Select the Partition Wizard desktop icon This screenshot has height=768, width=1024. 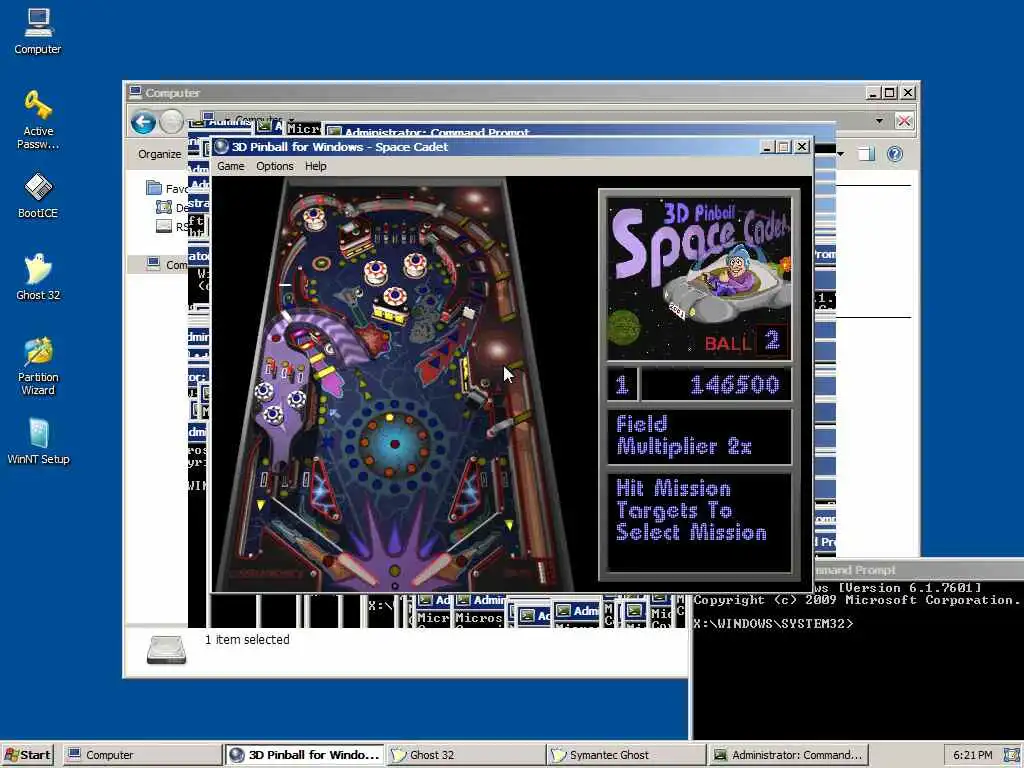pos(38,366)
